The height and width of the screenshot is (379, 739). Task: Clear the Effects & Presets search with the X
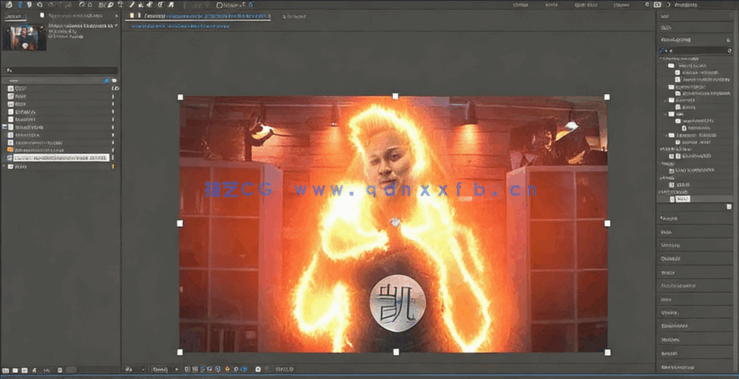tap(729, 50)
